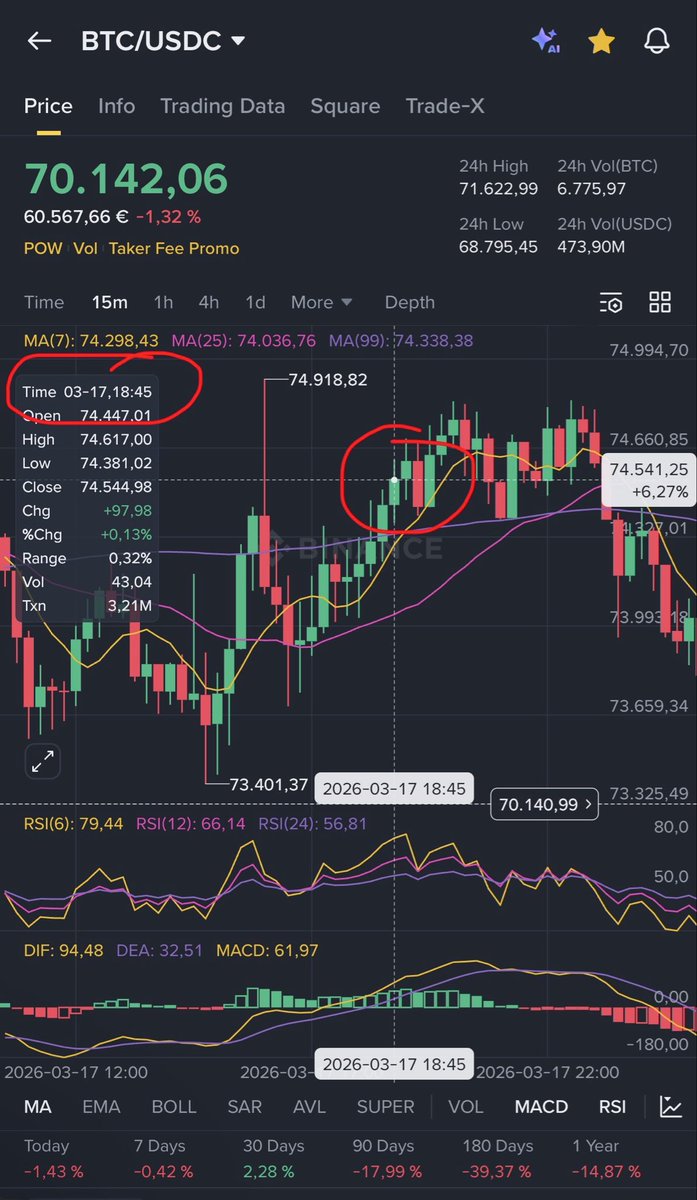Toggle the MA indicator

click(38, 1107)
